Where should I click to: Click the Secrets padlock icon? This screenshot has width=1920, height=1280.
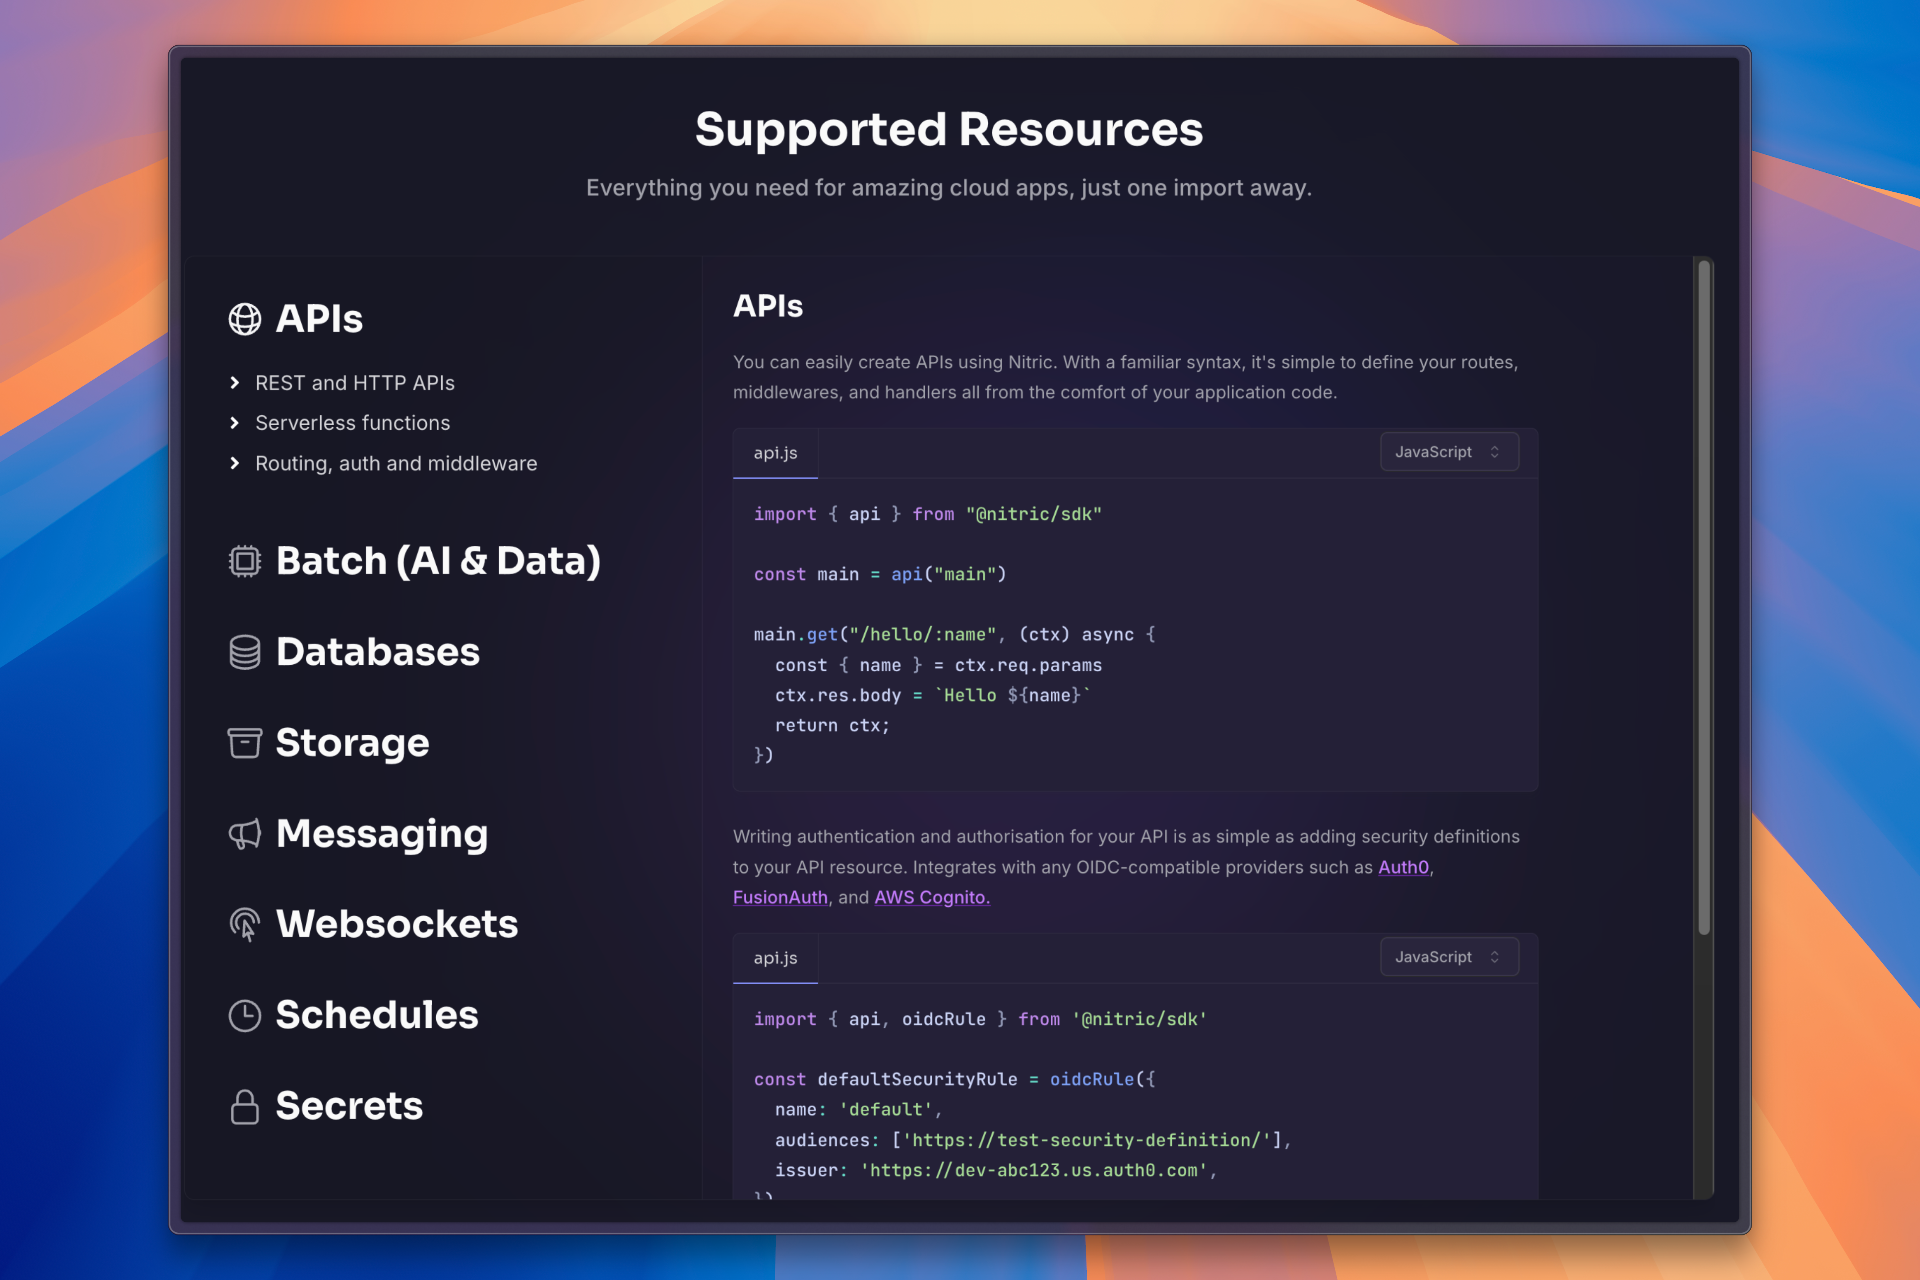click(x=245, y=1106)
